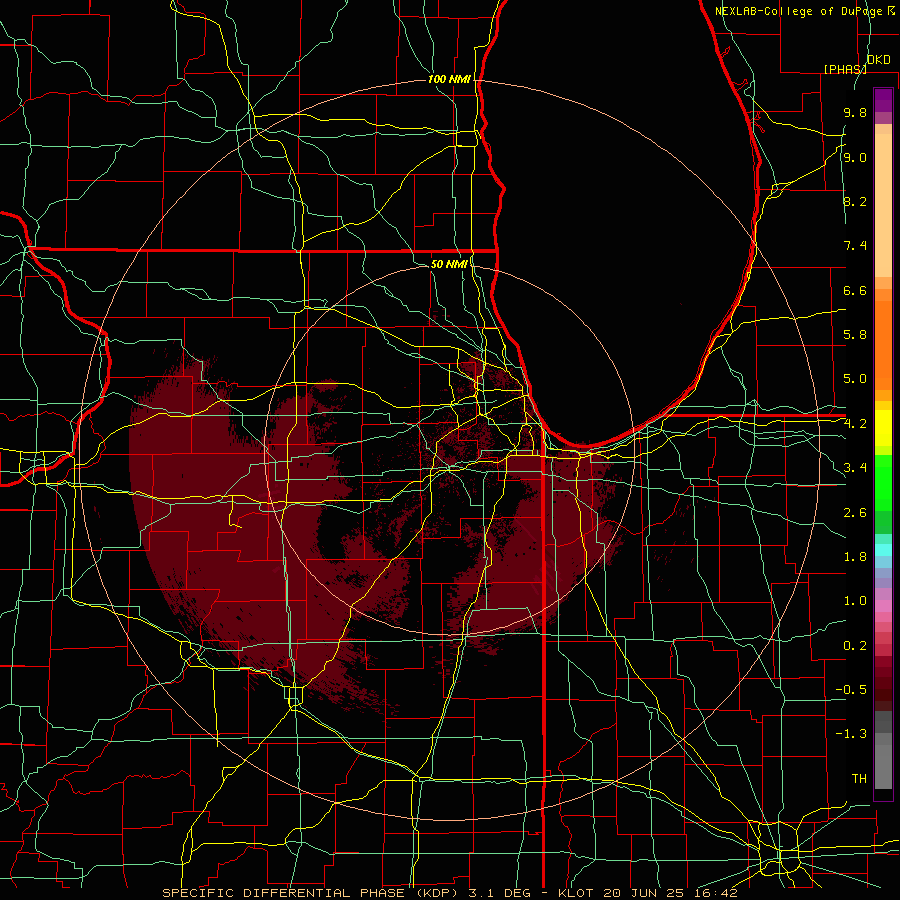
Task: Click the 2.6 legend value
Action: click(855, 512)
